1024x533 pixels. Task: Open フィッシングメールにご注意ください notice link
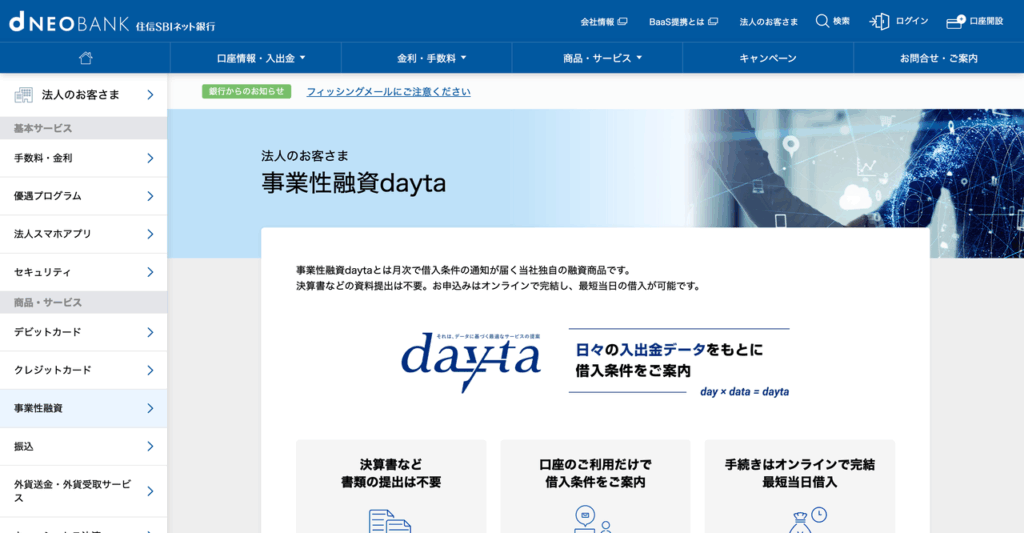pyautogui.click(x=389, y=91)
